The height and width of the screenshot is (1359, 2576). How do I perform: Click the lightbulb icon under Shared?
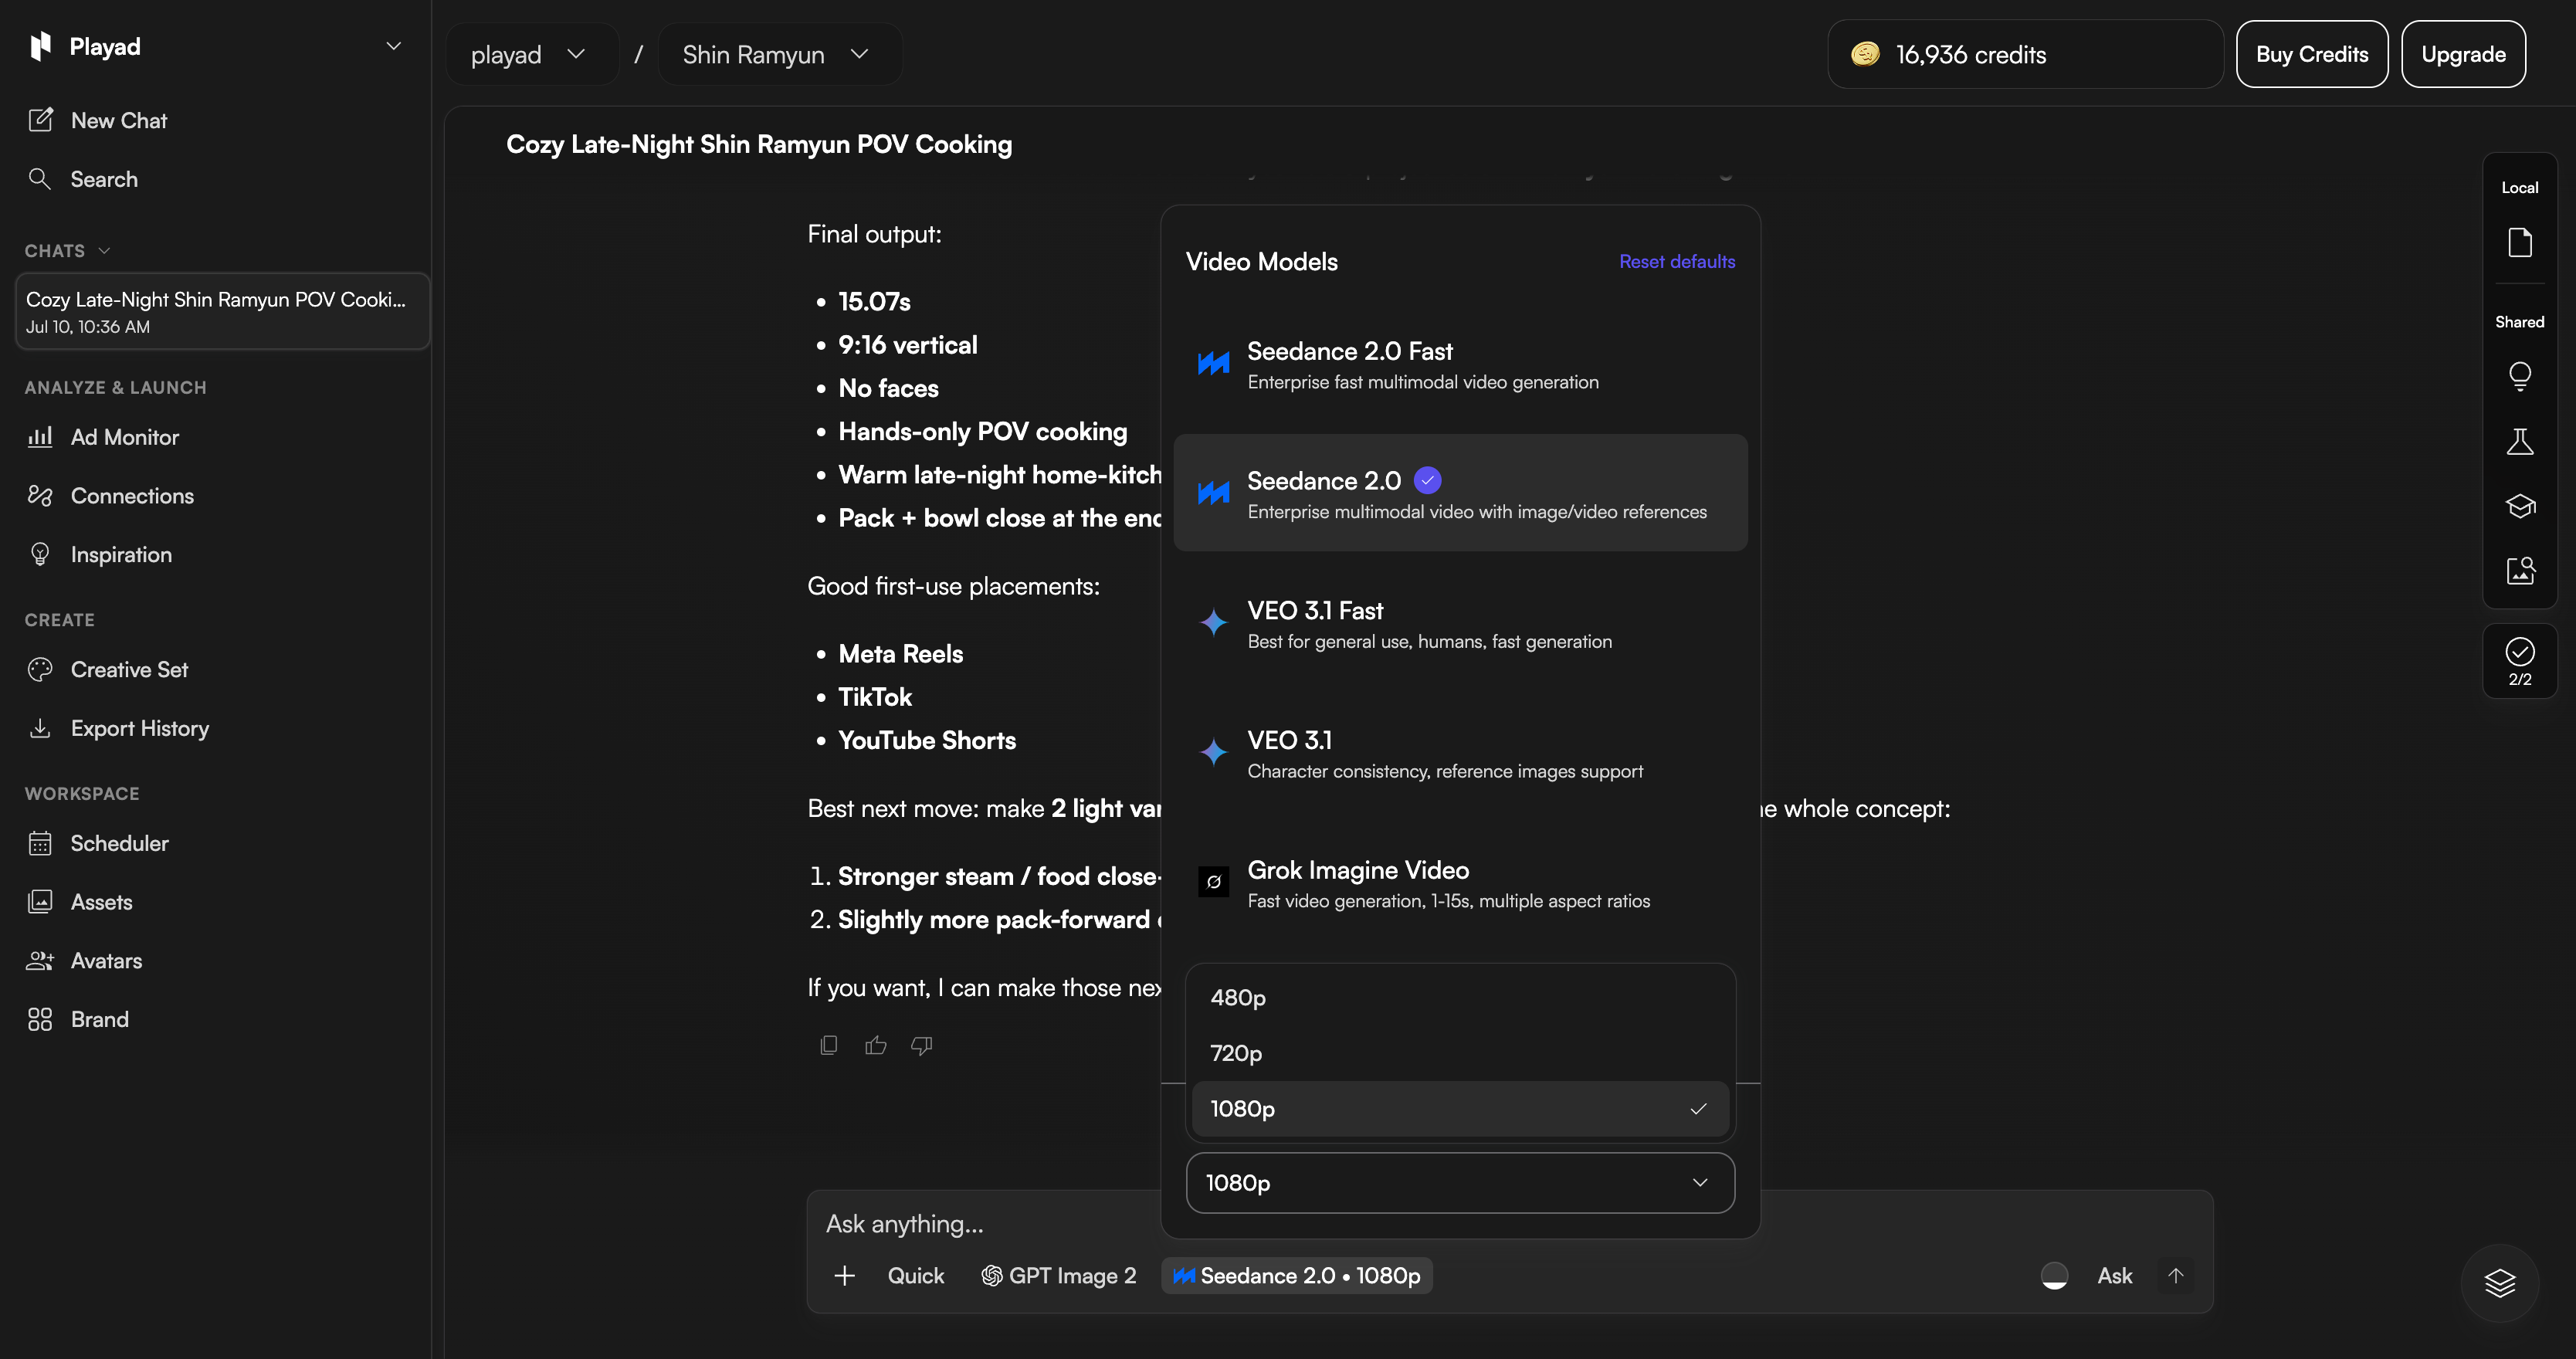click(x=2519, y=376)
